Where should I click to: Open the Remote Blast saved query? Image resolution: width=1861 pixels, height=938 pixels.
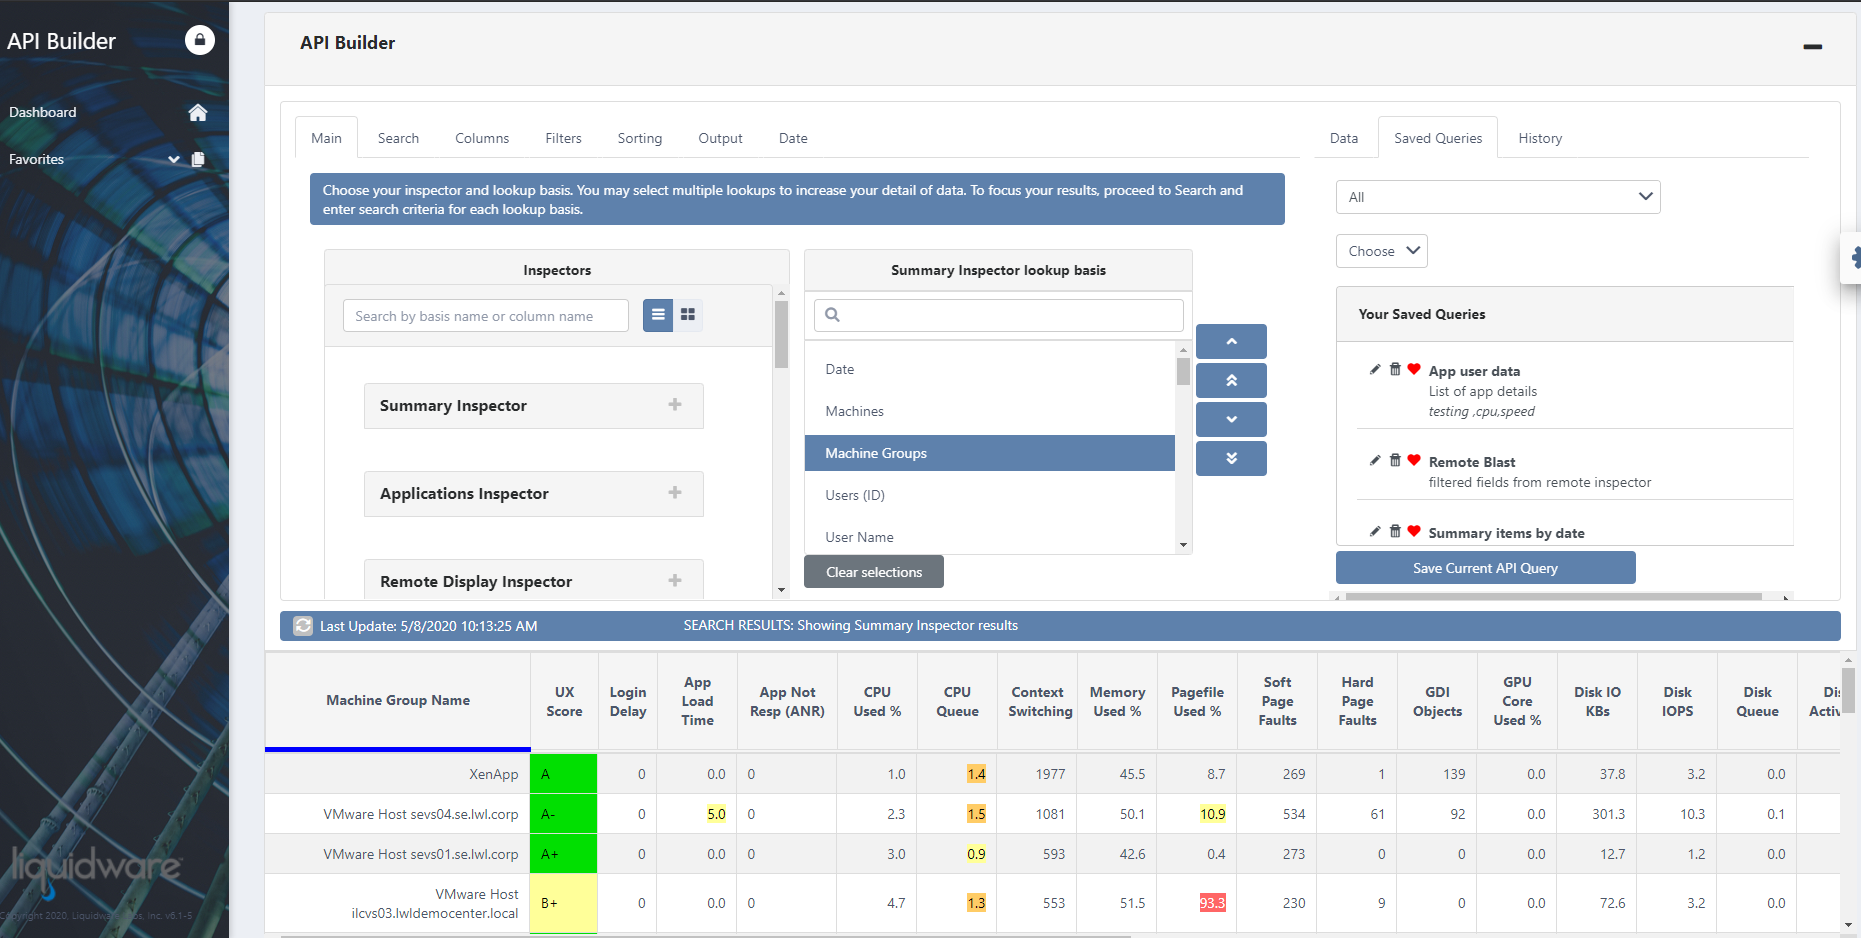click(1472, 462)
